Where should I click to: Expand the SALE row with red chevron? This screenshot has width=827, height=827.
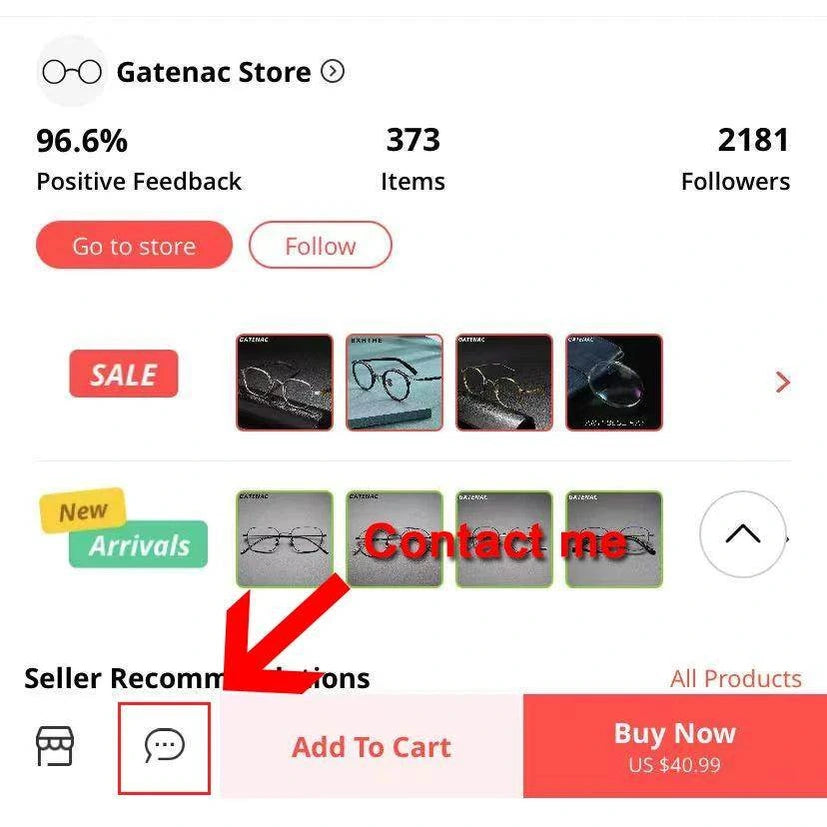[783, 382]
